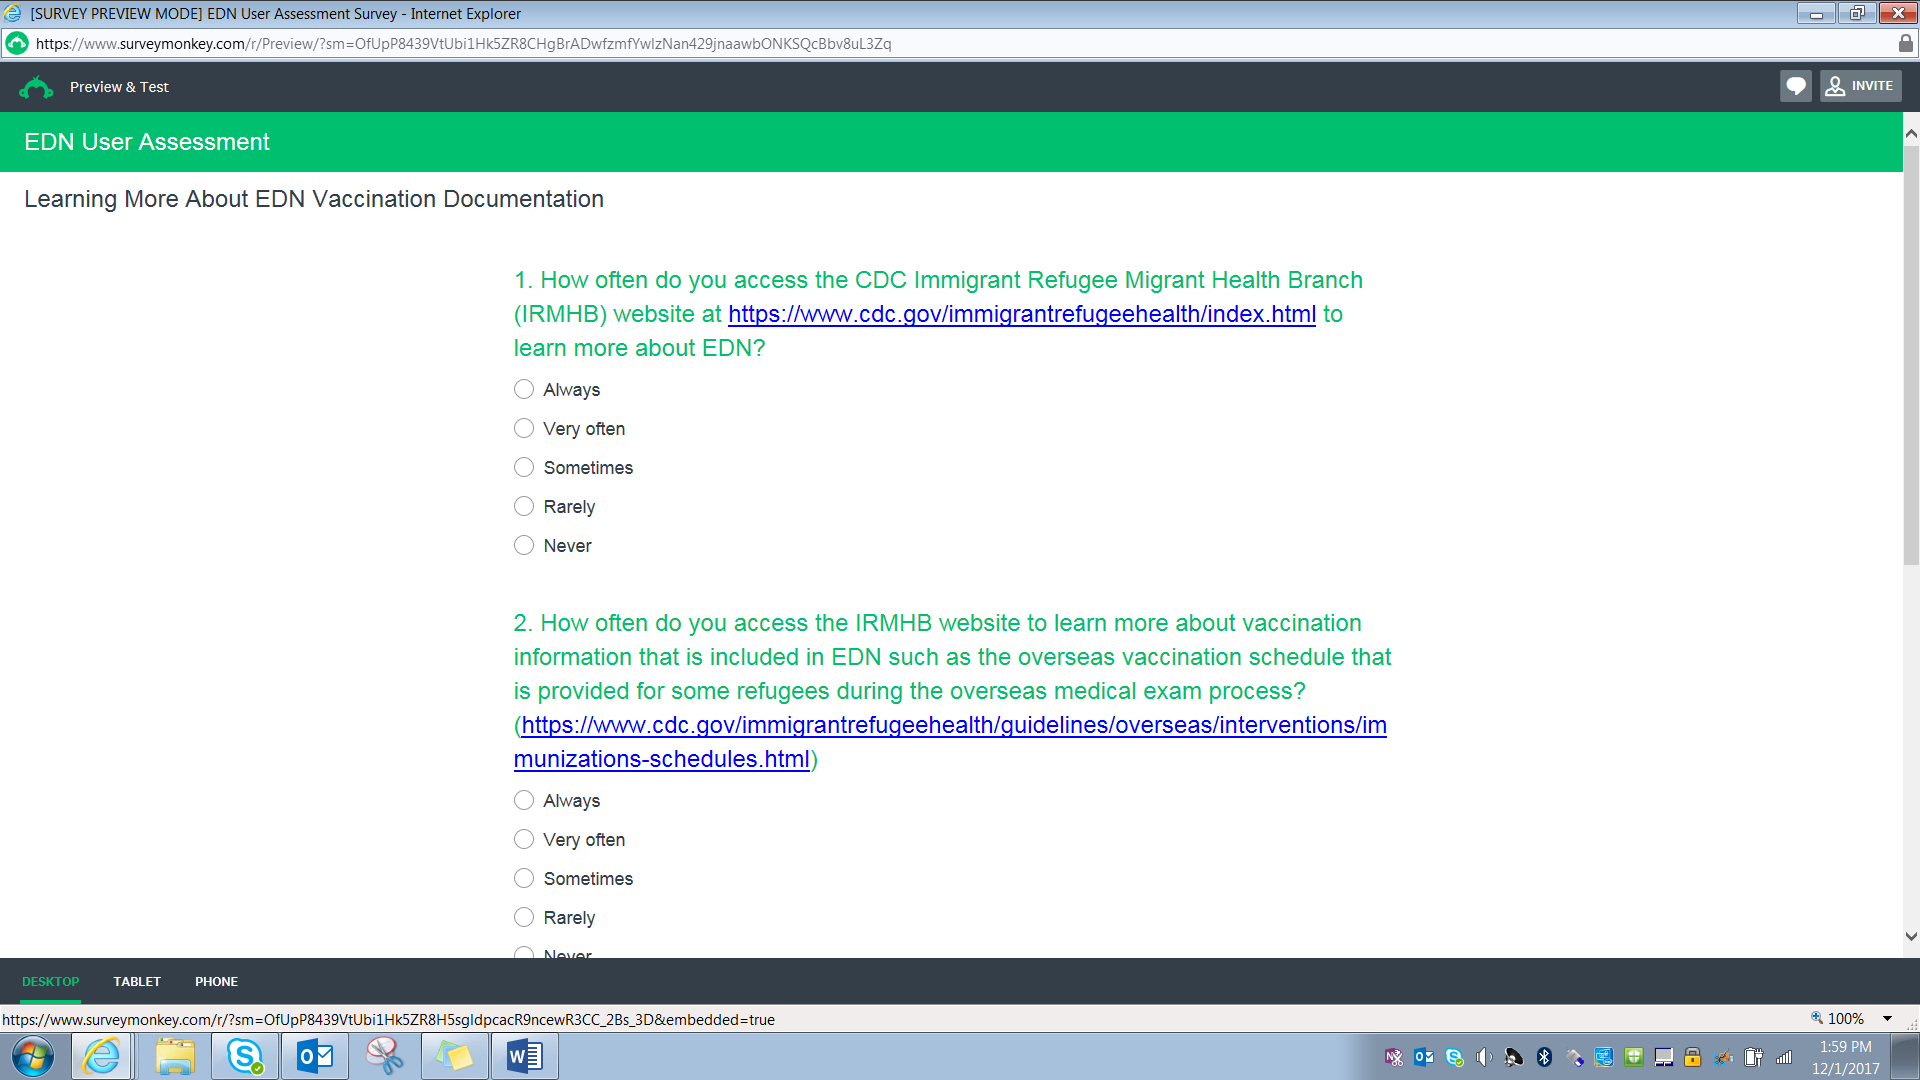Launch Snipping Tool from the taskbar
1920x1080 pixels.
[384, 1056]
